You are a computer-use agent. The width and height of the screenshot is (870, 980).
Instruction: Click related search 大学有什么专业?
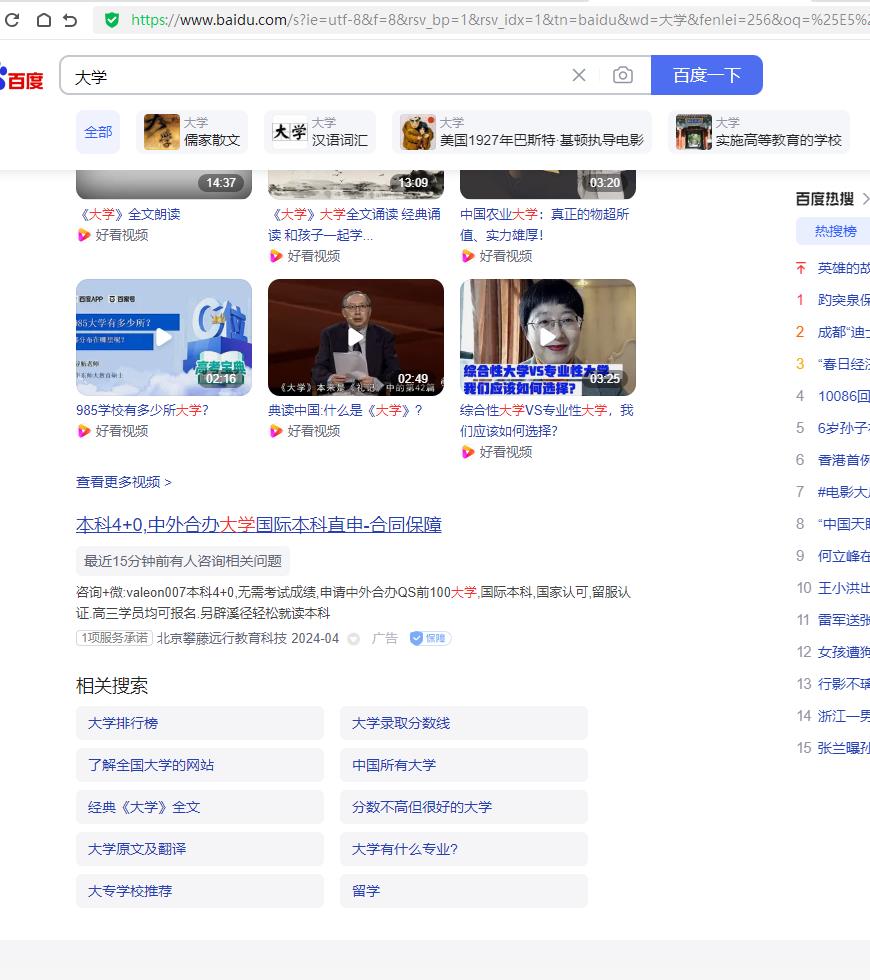pos(464,849)
